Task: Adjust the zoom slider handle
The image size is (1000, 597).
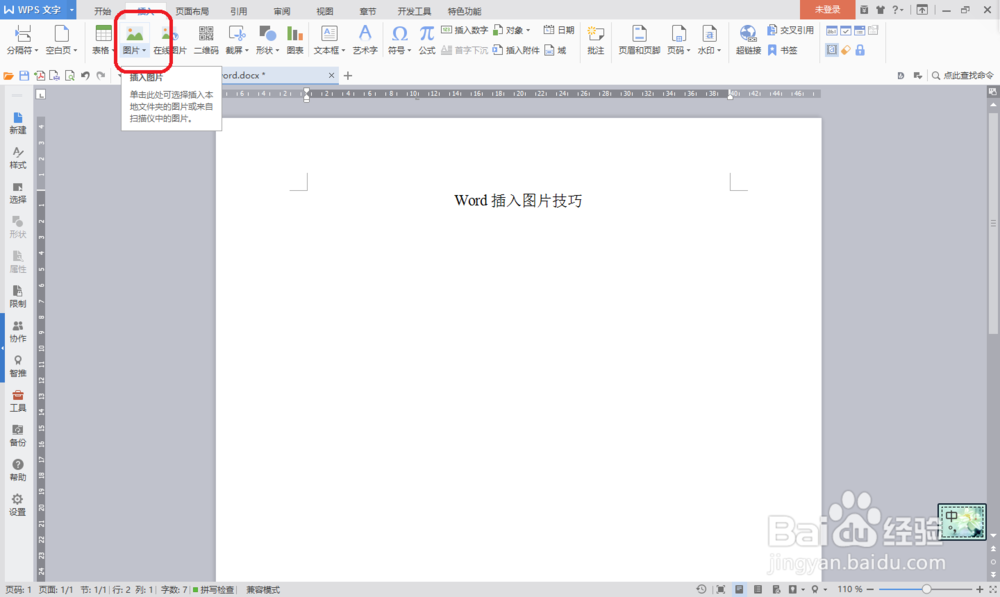Action: [x=926, y=589]
